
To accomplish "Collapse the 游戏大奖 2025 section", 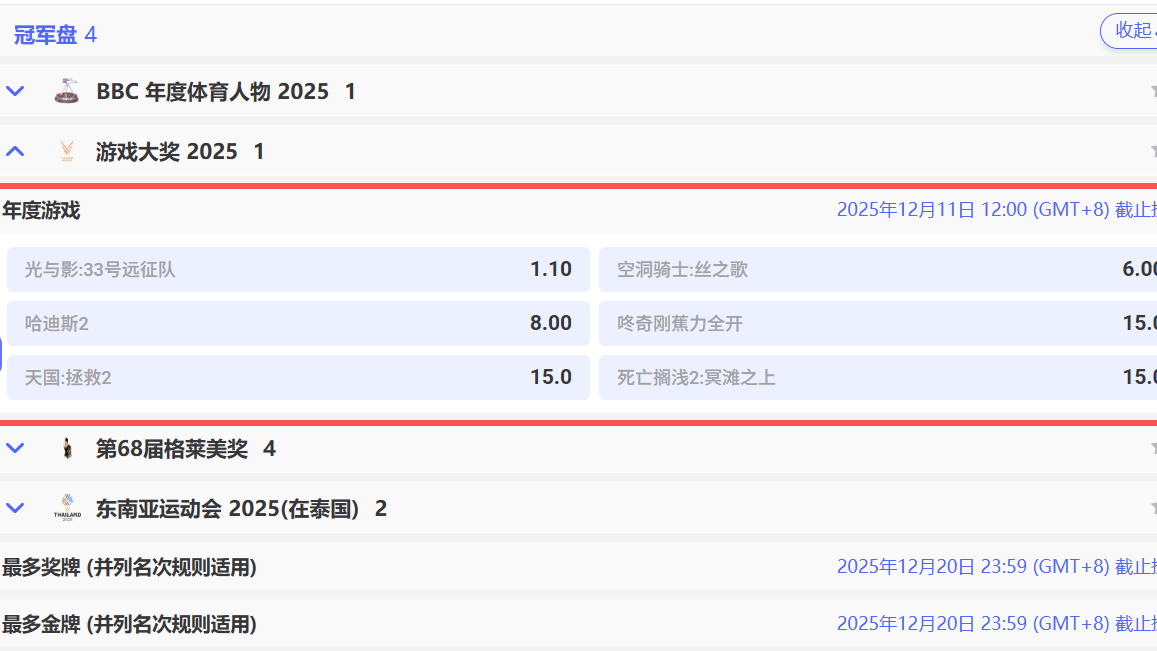I will tap(14, 151).
